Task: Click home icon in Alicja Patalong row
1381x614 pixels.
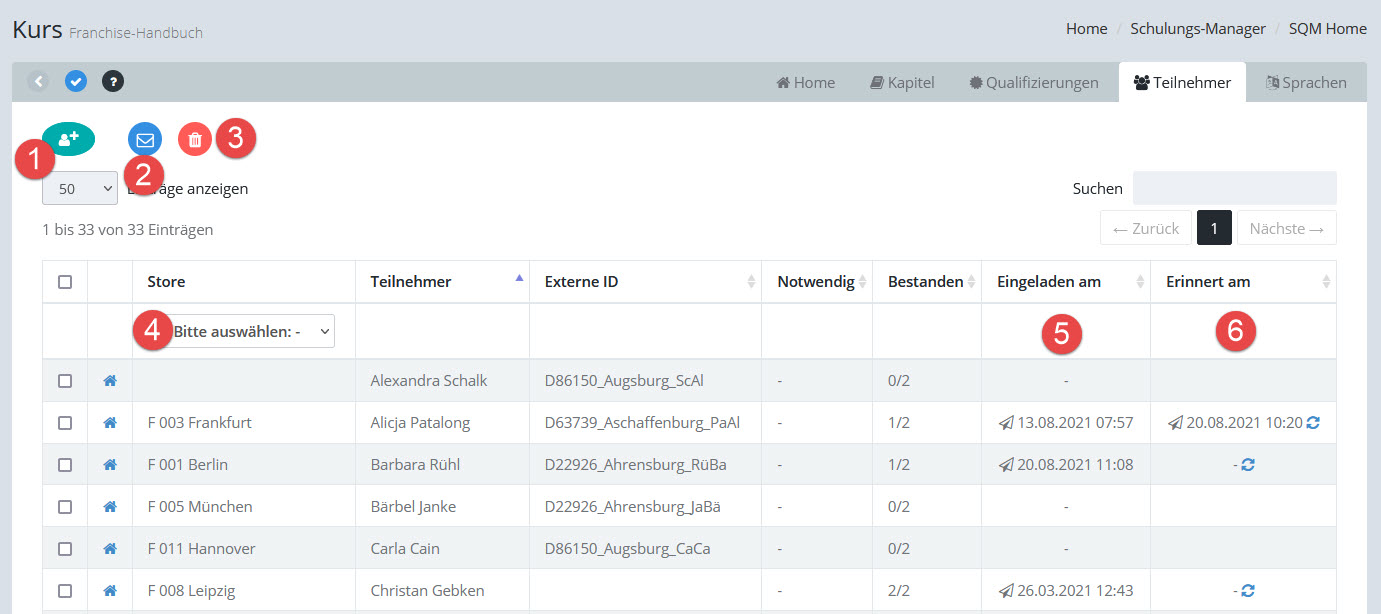Action: 110,423
